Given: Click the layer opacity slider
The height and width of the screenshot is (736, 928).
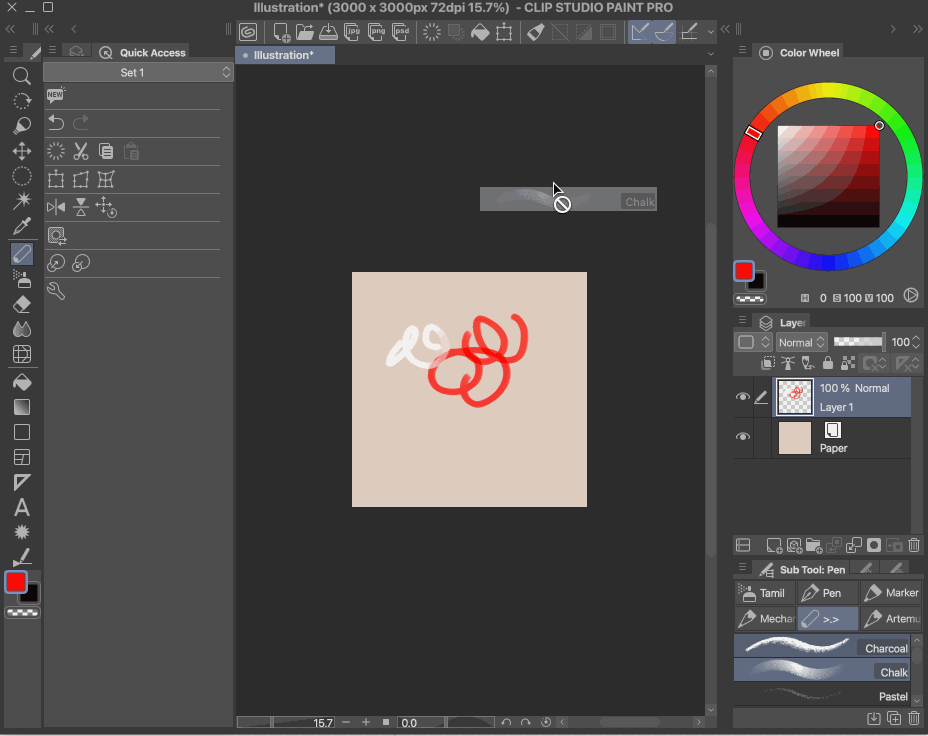Looking at the screenshot, I should (859, 341).
